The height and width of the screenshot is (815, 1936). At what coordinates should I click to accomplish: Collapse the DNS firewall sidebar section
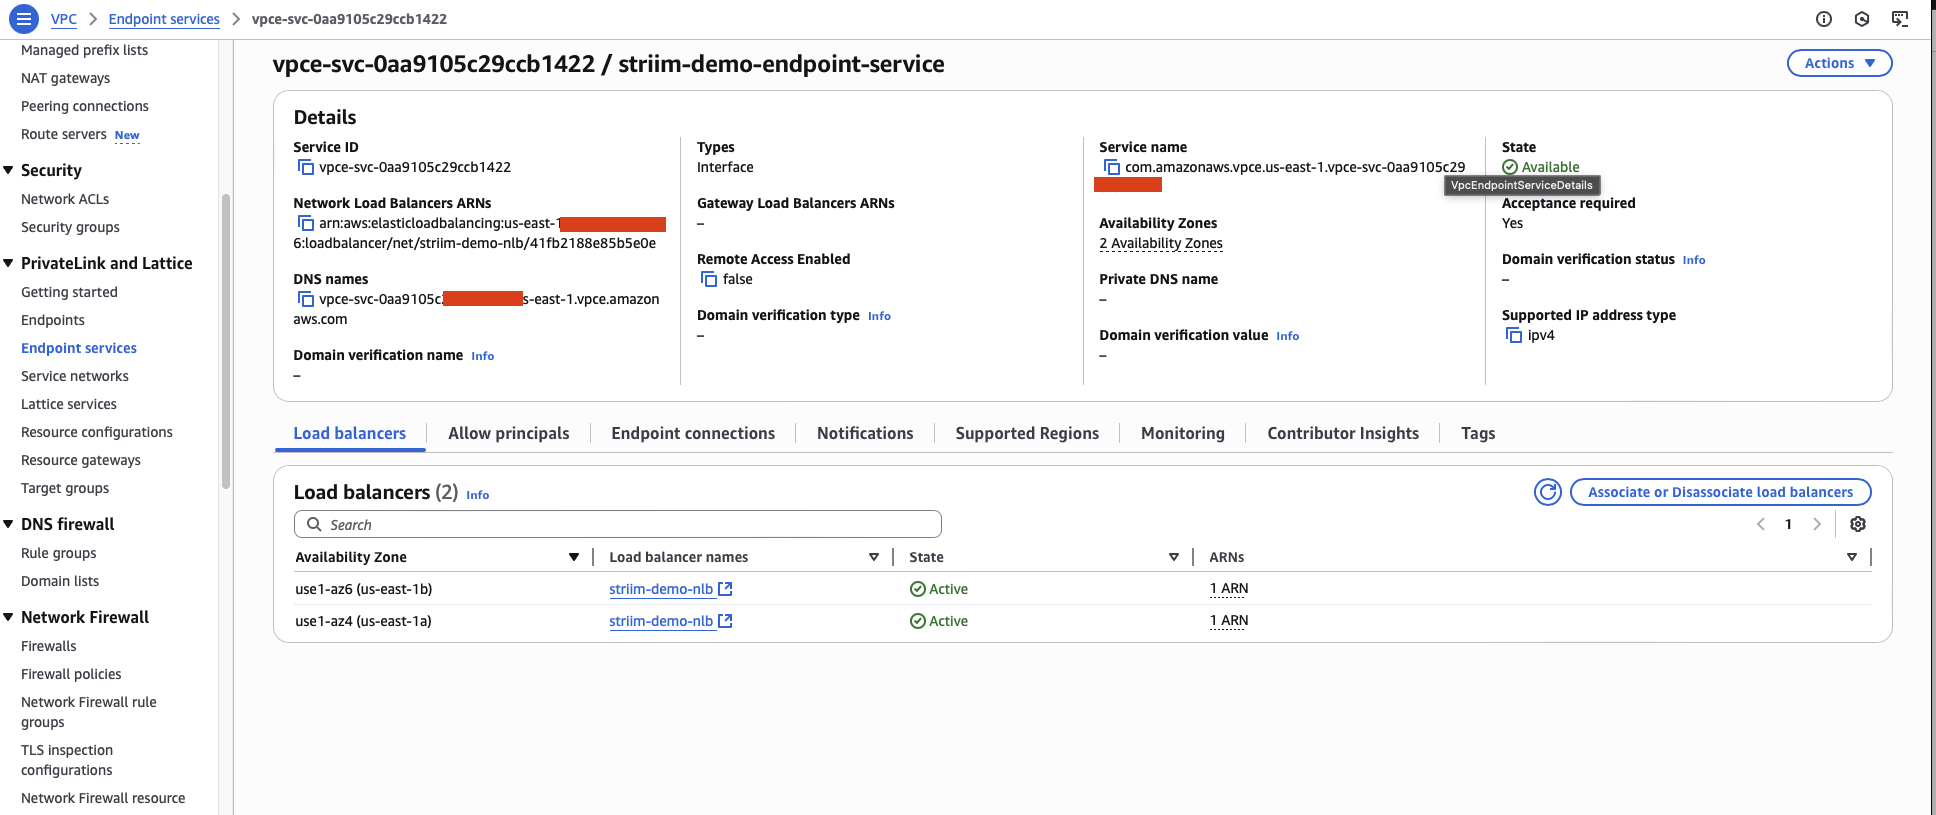(9, 525)
